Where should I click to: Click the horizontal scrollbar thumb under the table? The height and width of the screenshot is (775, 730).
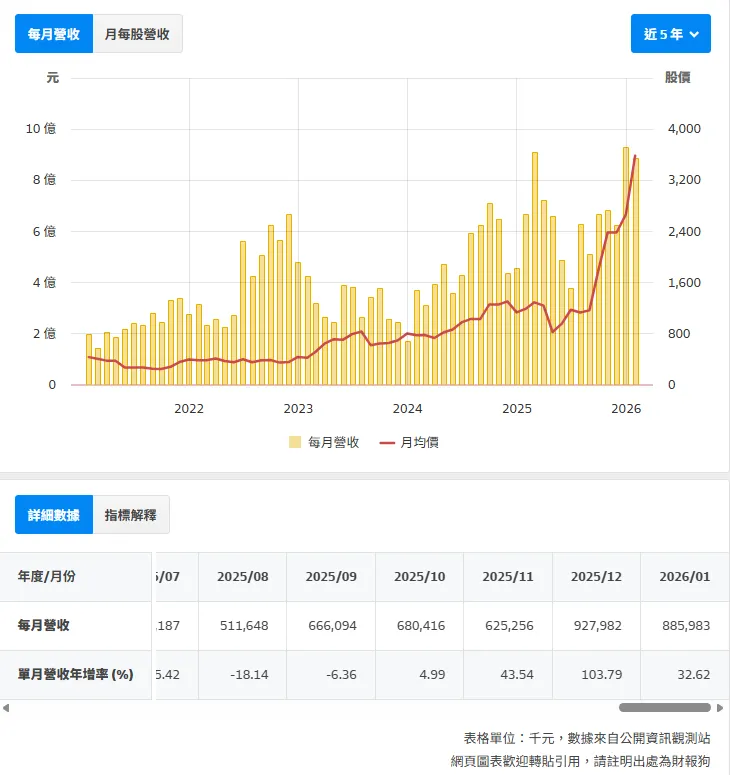(x=665, y=708)
